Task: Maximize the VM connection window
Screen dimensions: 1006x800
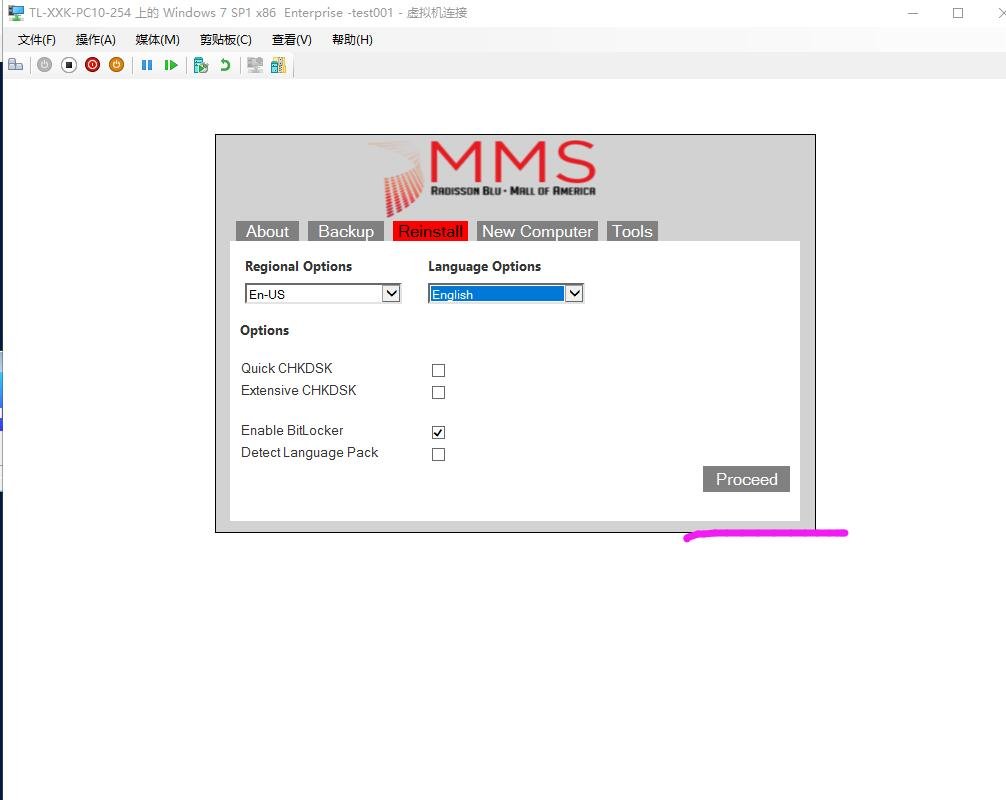Action: click(x=958, y=13)
